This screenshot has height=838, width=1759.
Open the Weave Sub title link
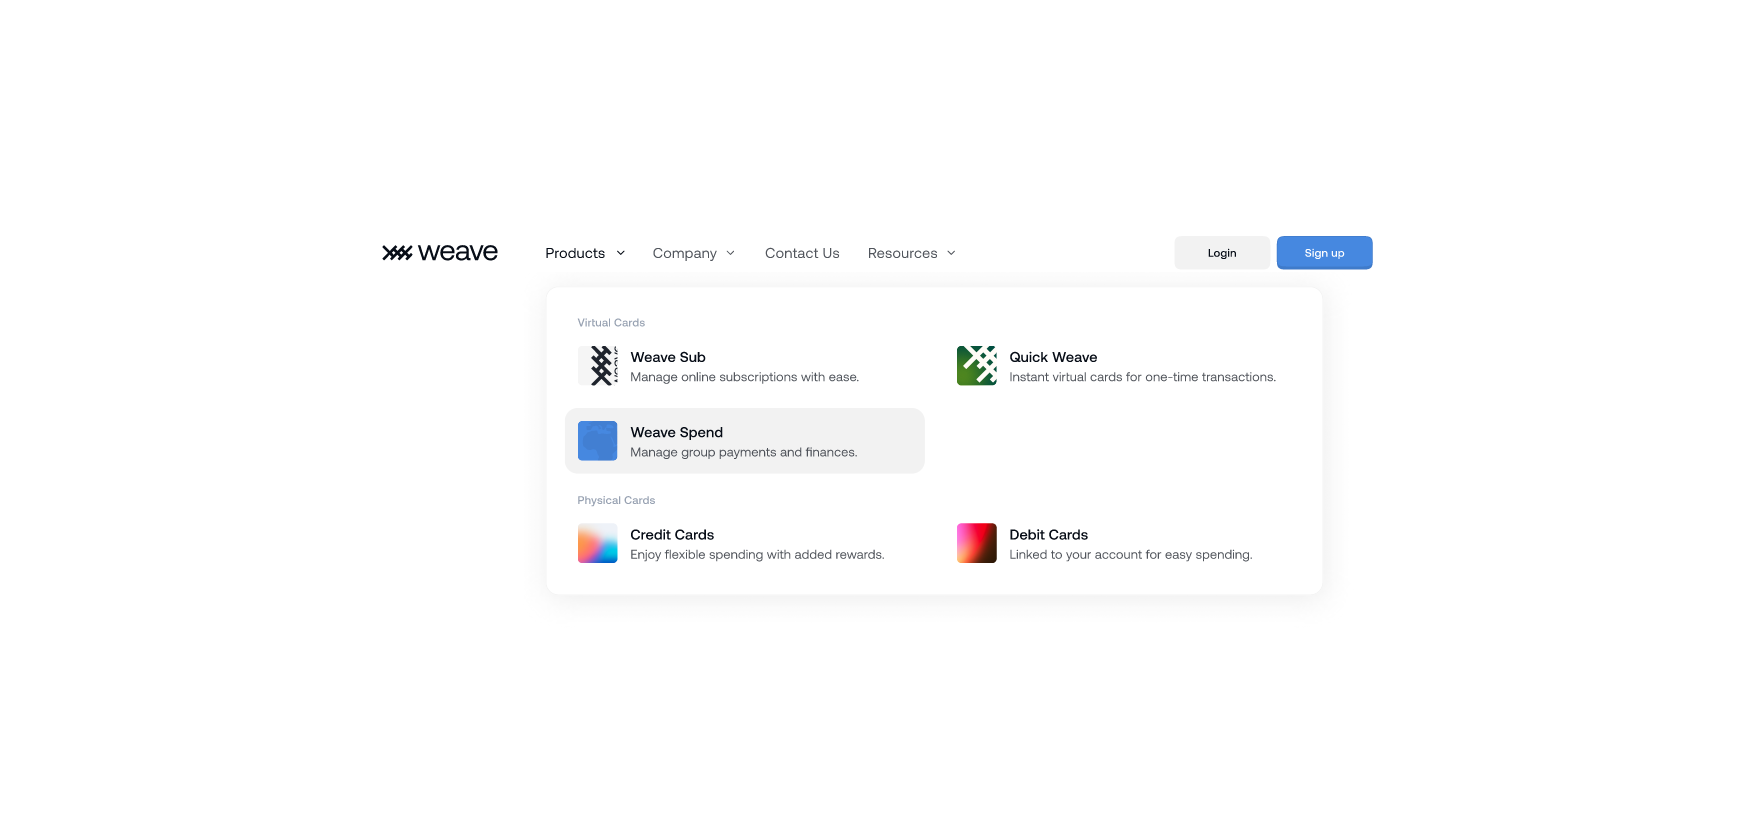coord(668,357)
